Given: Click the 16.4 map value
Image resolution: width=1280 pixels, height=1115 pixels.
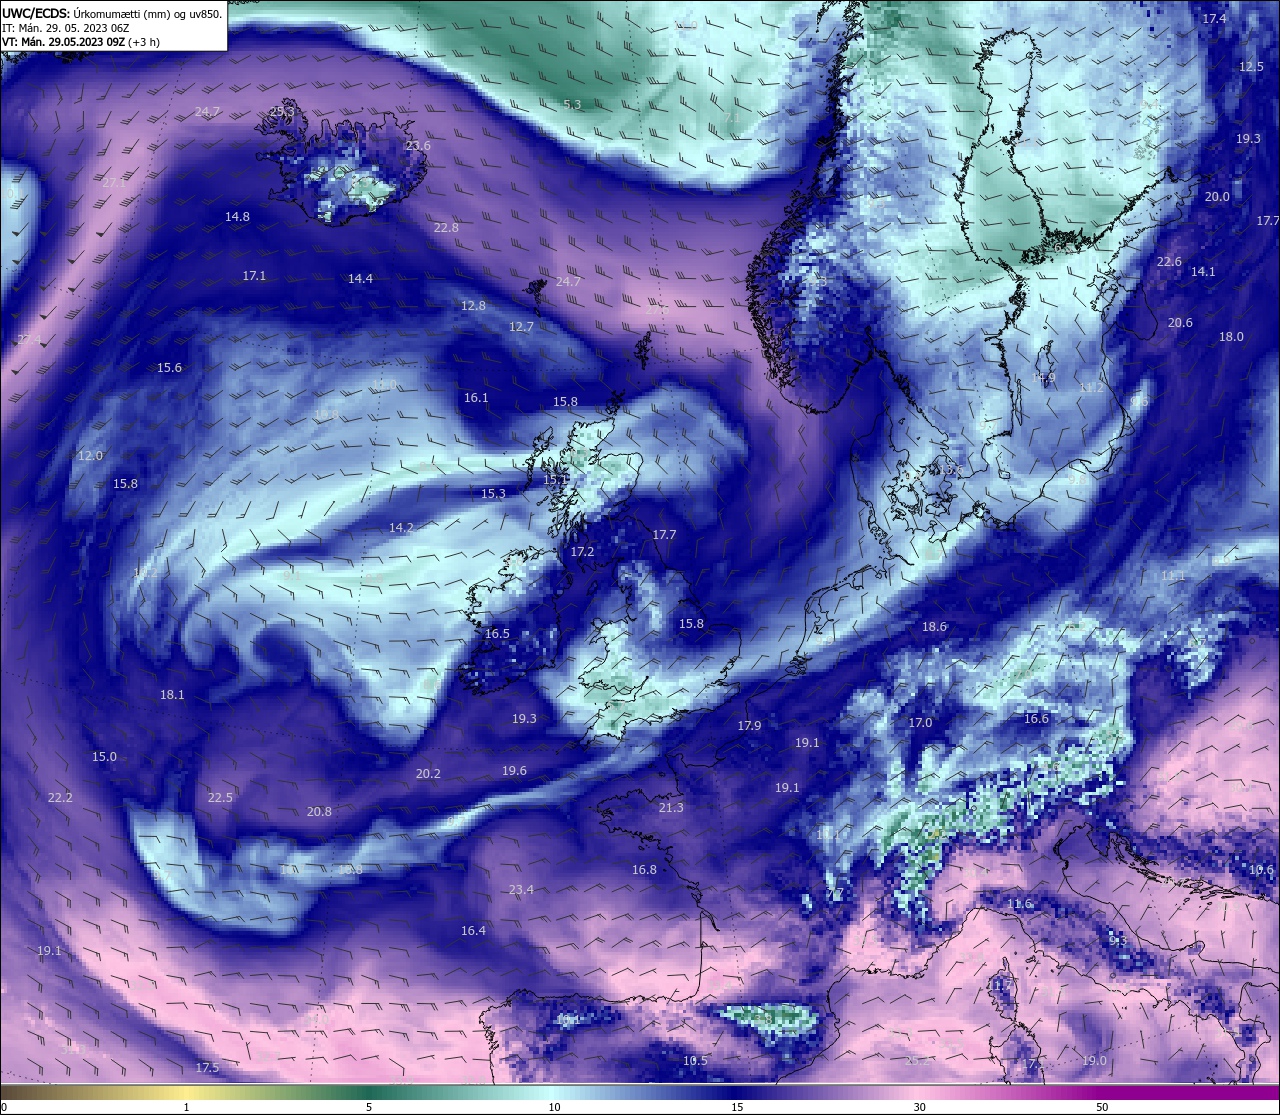Looking at the screenshot, I should [x=473, y=930].
